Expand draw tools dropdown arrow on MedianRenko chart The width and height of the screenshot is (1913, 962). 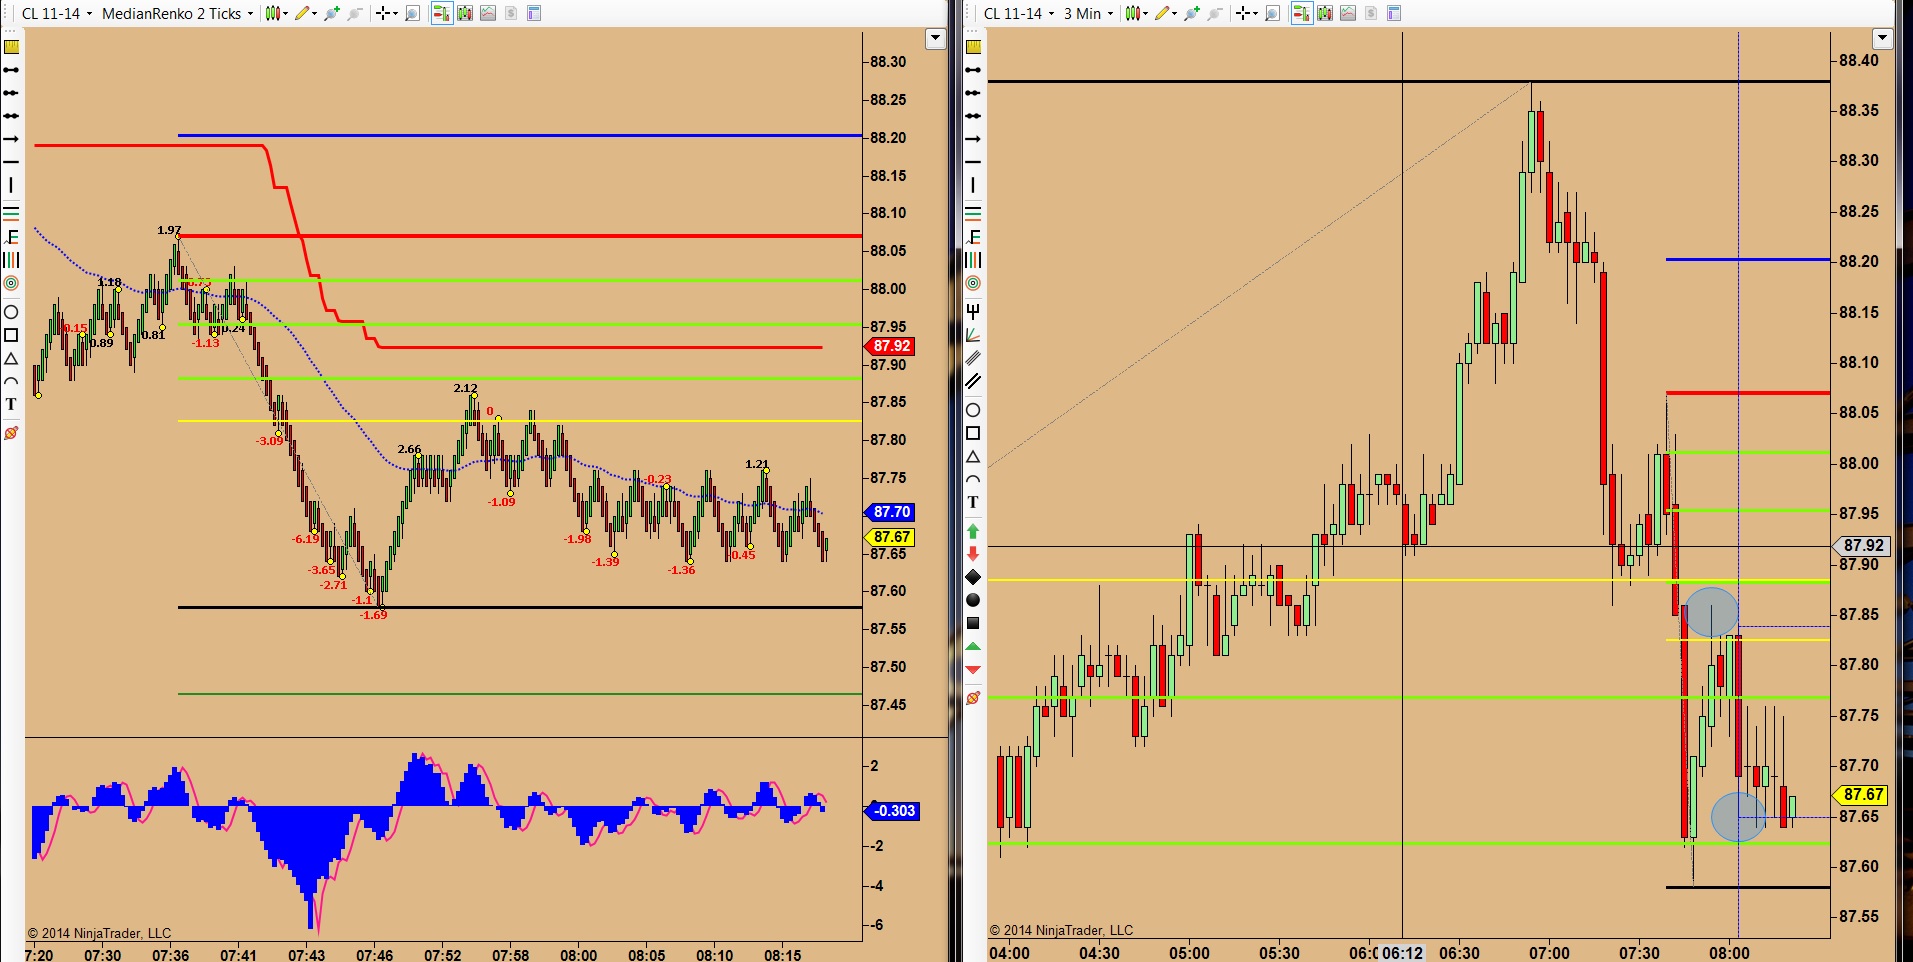(314, 14)
